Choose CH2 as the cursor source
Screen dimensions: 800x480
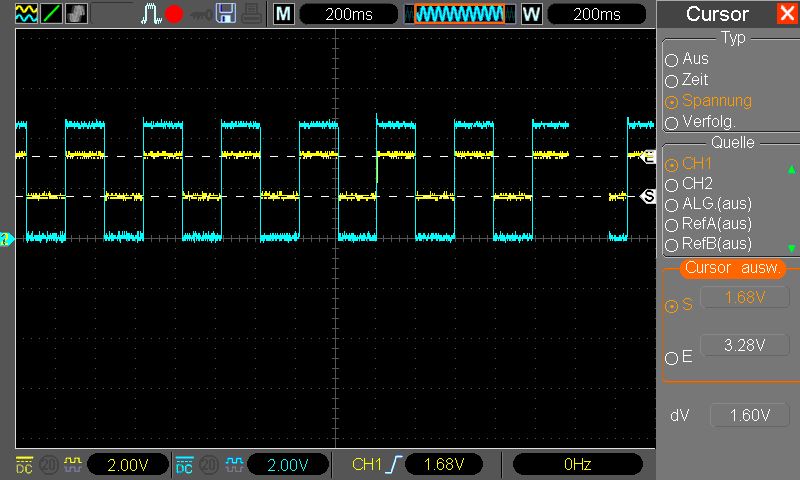coord(672,184)
